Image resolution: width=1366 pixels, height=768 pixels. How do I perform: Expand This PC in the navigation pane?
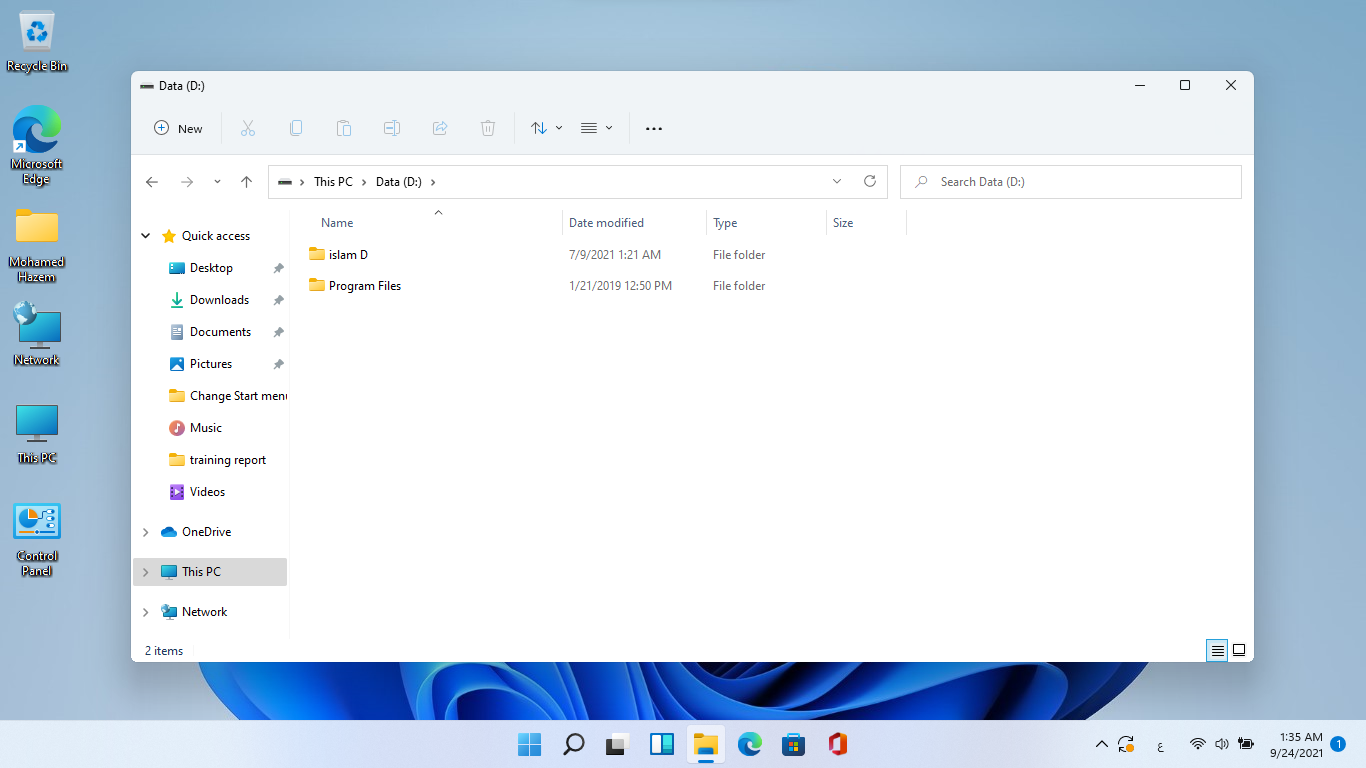point(146,572)
